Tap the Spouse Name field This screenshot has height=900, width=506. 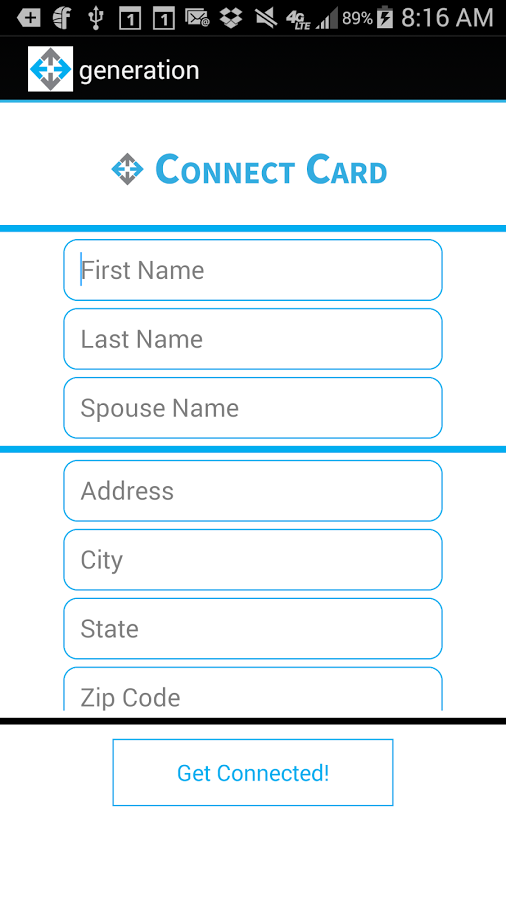(253, 408)
